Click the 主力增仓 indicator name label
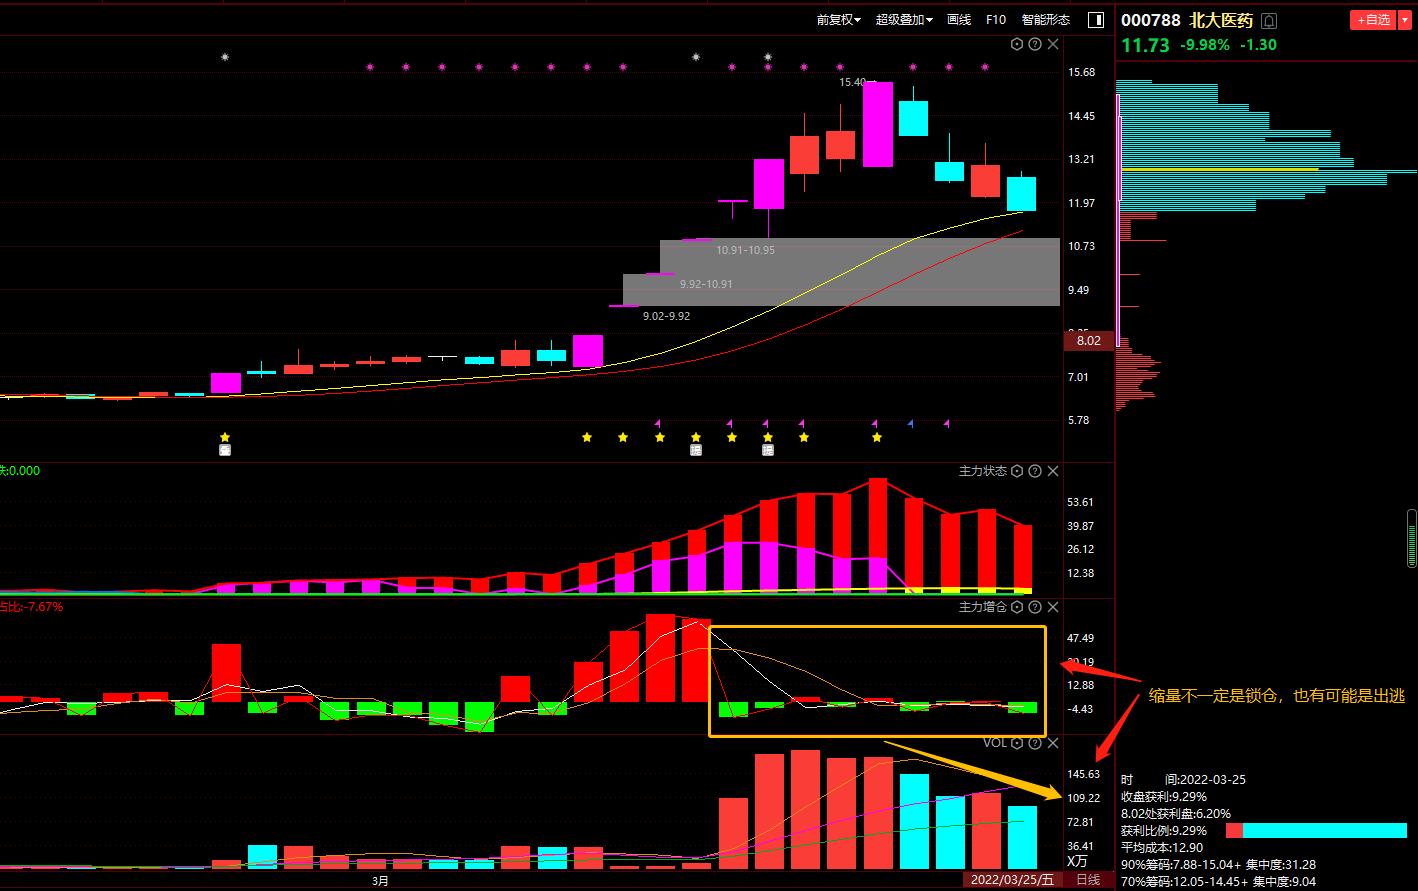 [983, 607]
